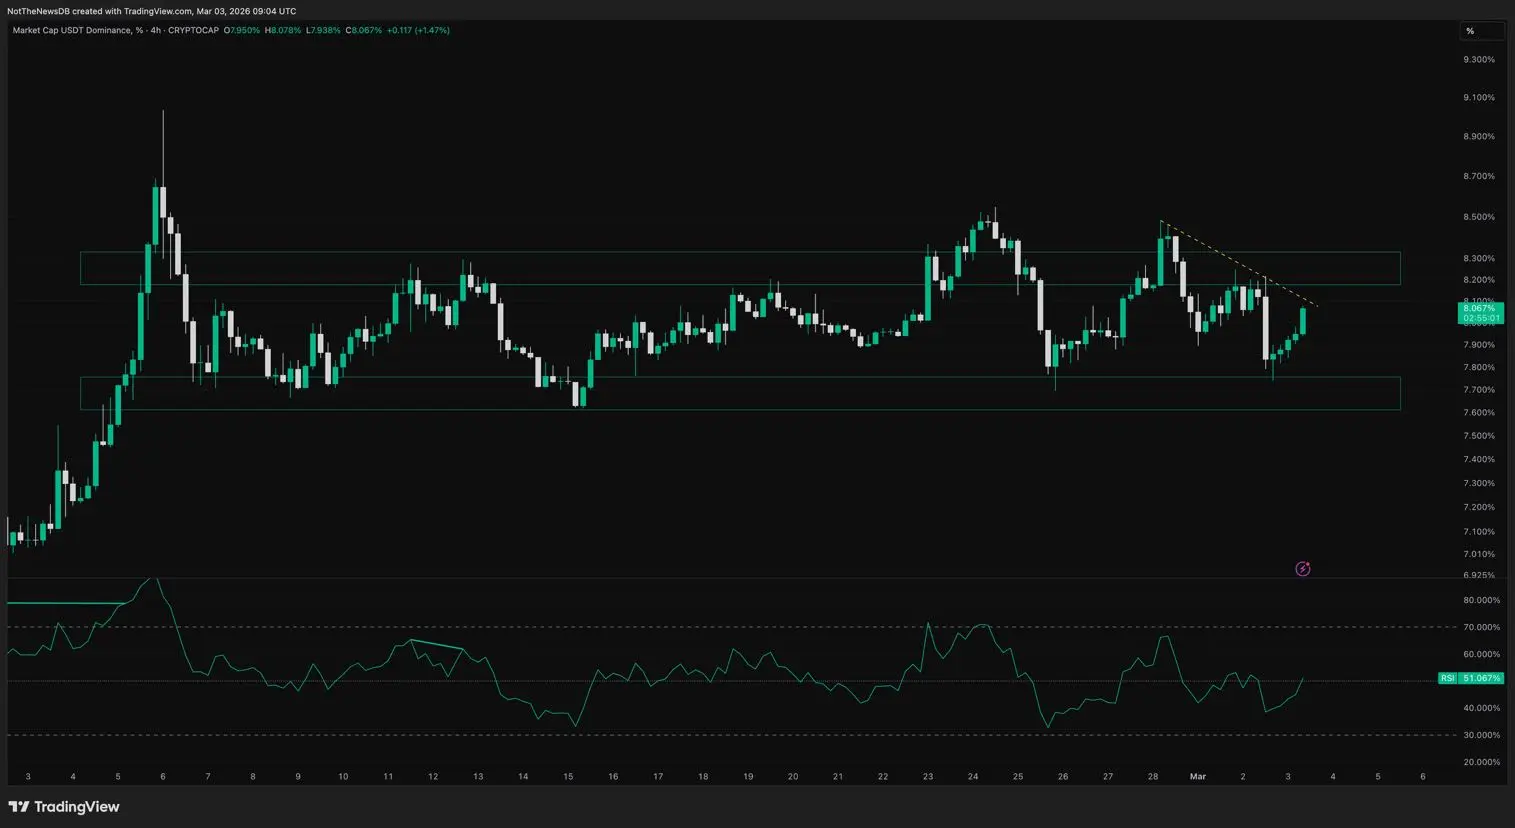Image resolution: width=1515 pixels, height=828 pixels.
Task: Click the '8.200%' price axis label
Action: point(1479,280)
